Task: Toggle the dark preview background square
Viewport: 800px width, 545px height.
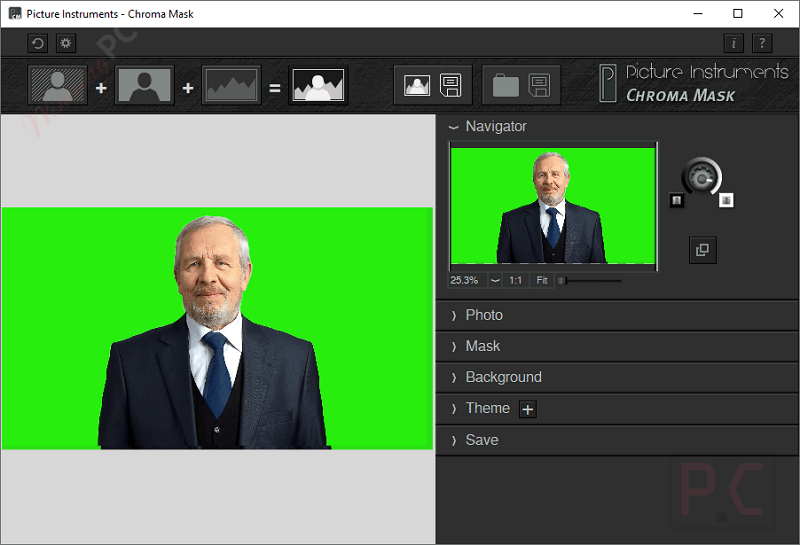Action: coord(677,200)
